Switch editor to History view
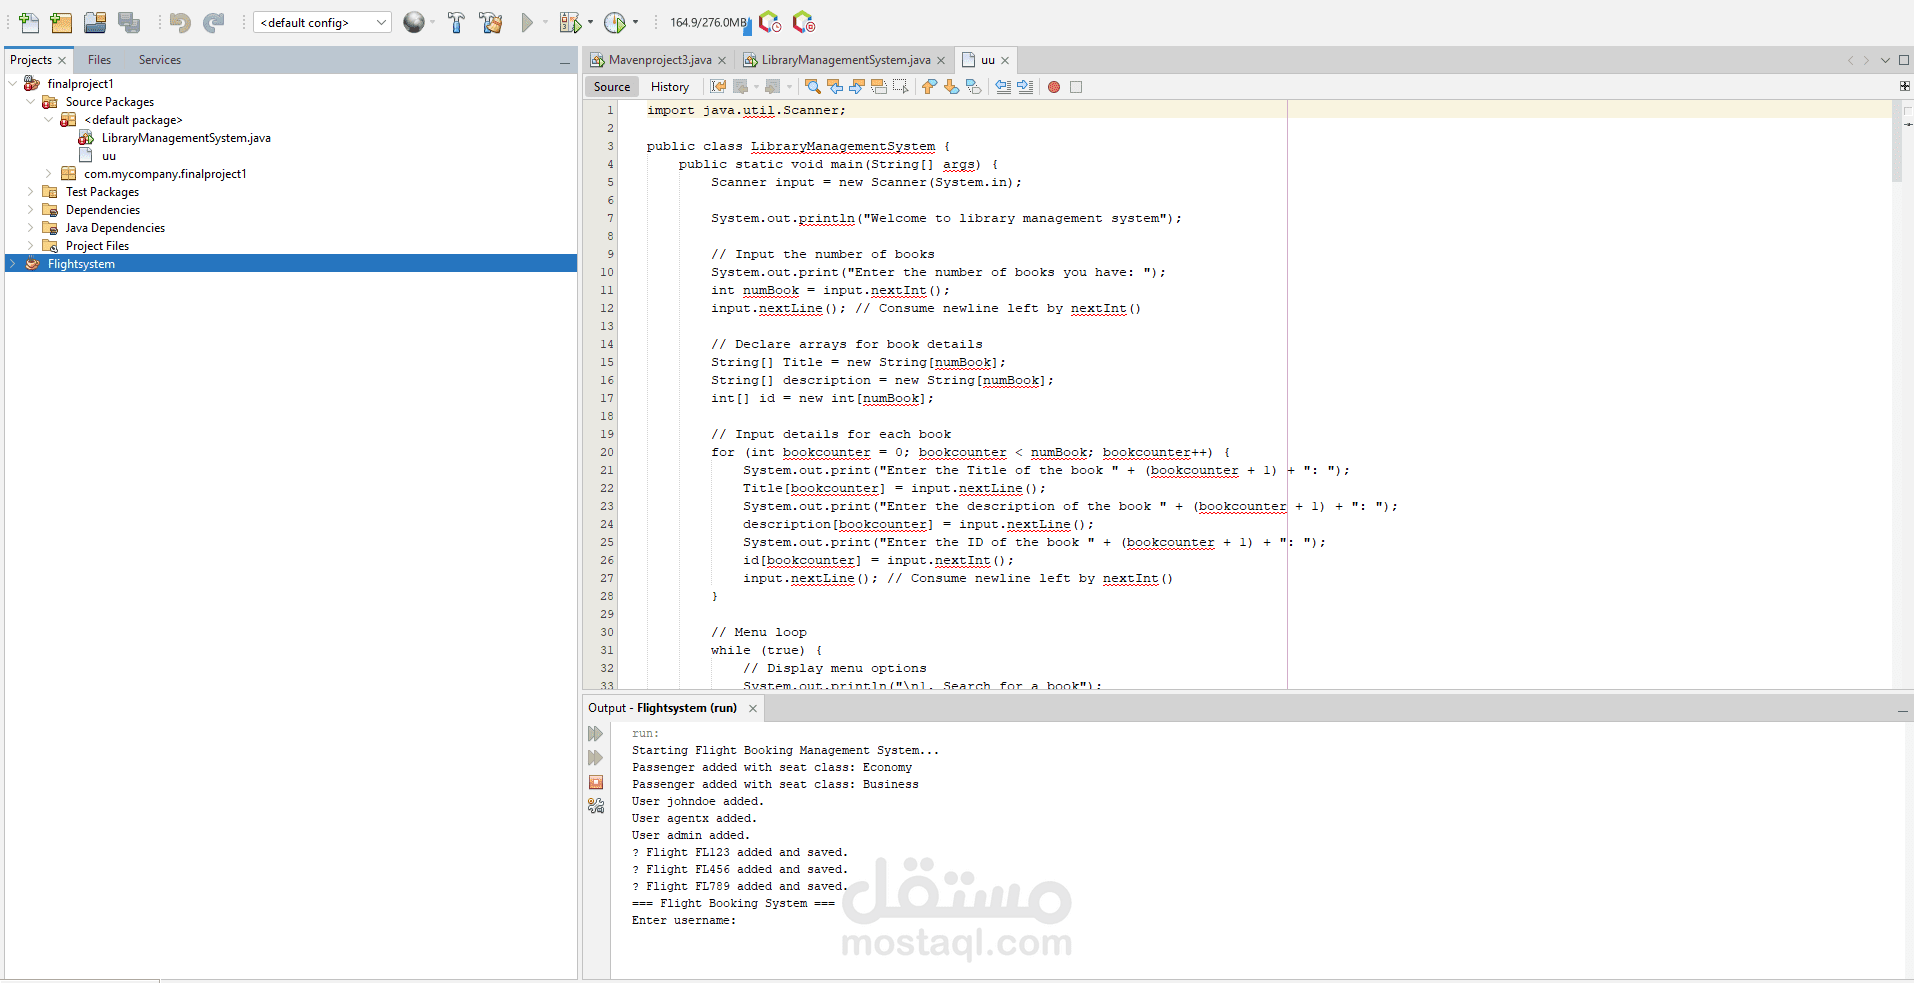Viewport: 1914px width, 983px height. tap(670, 87)
